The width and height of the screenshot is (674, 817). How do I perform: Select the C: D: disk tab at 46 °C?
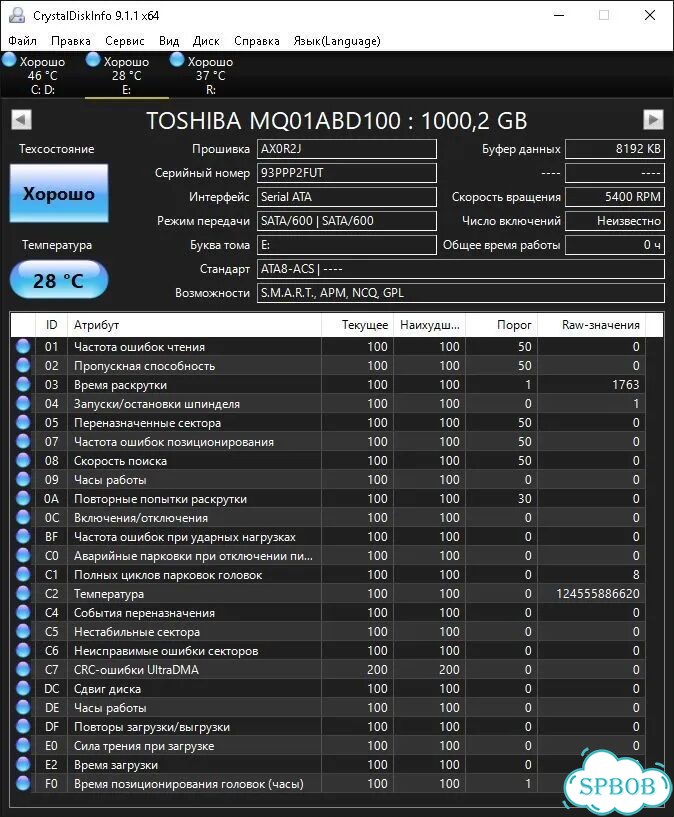coord(42,75)
